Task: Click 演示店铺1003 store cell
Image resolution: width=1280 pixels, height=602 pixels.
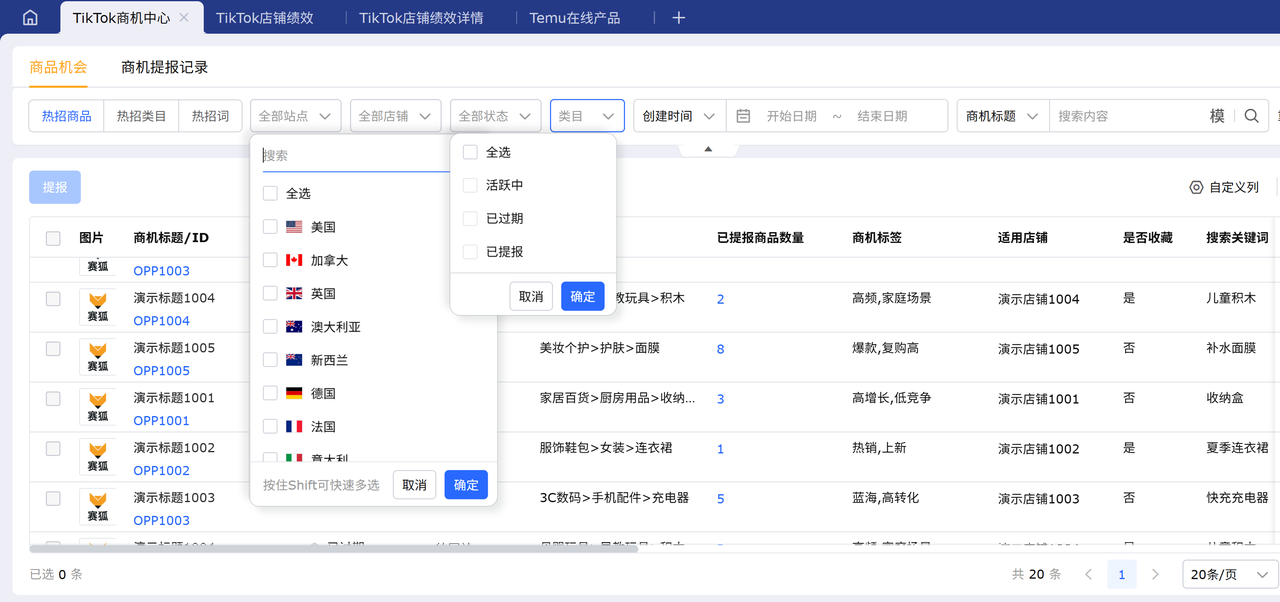Action: point(1039,499)
